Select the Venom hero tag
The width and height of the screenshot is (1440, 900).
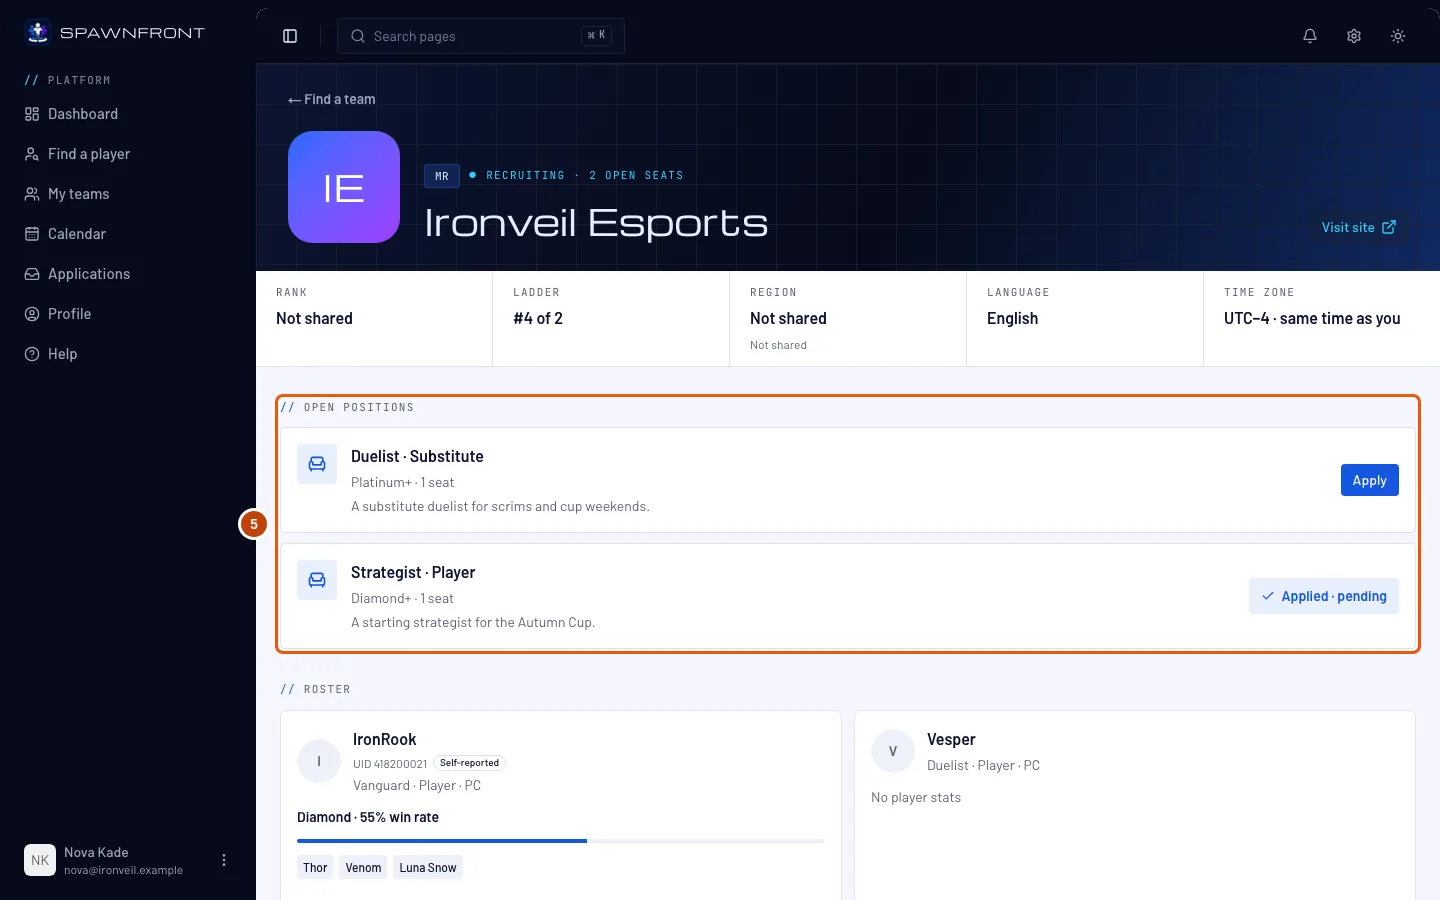tap(363, 868)
